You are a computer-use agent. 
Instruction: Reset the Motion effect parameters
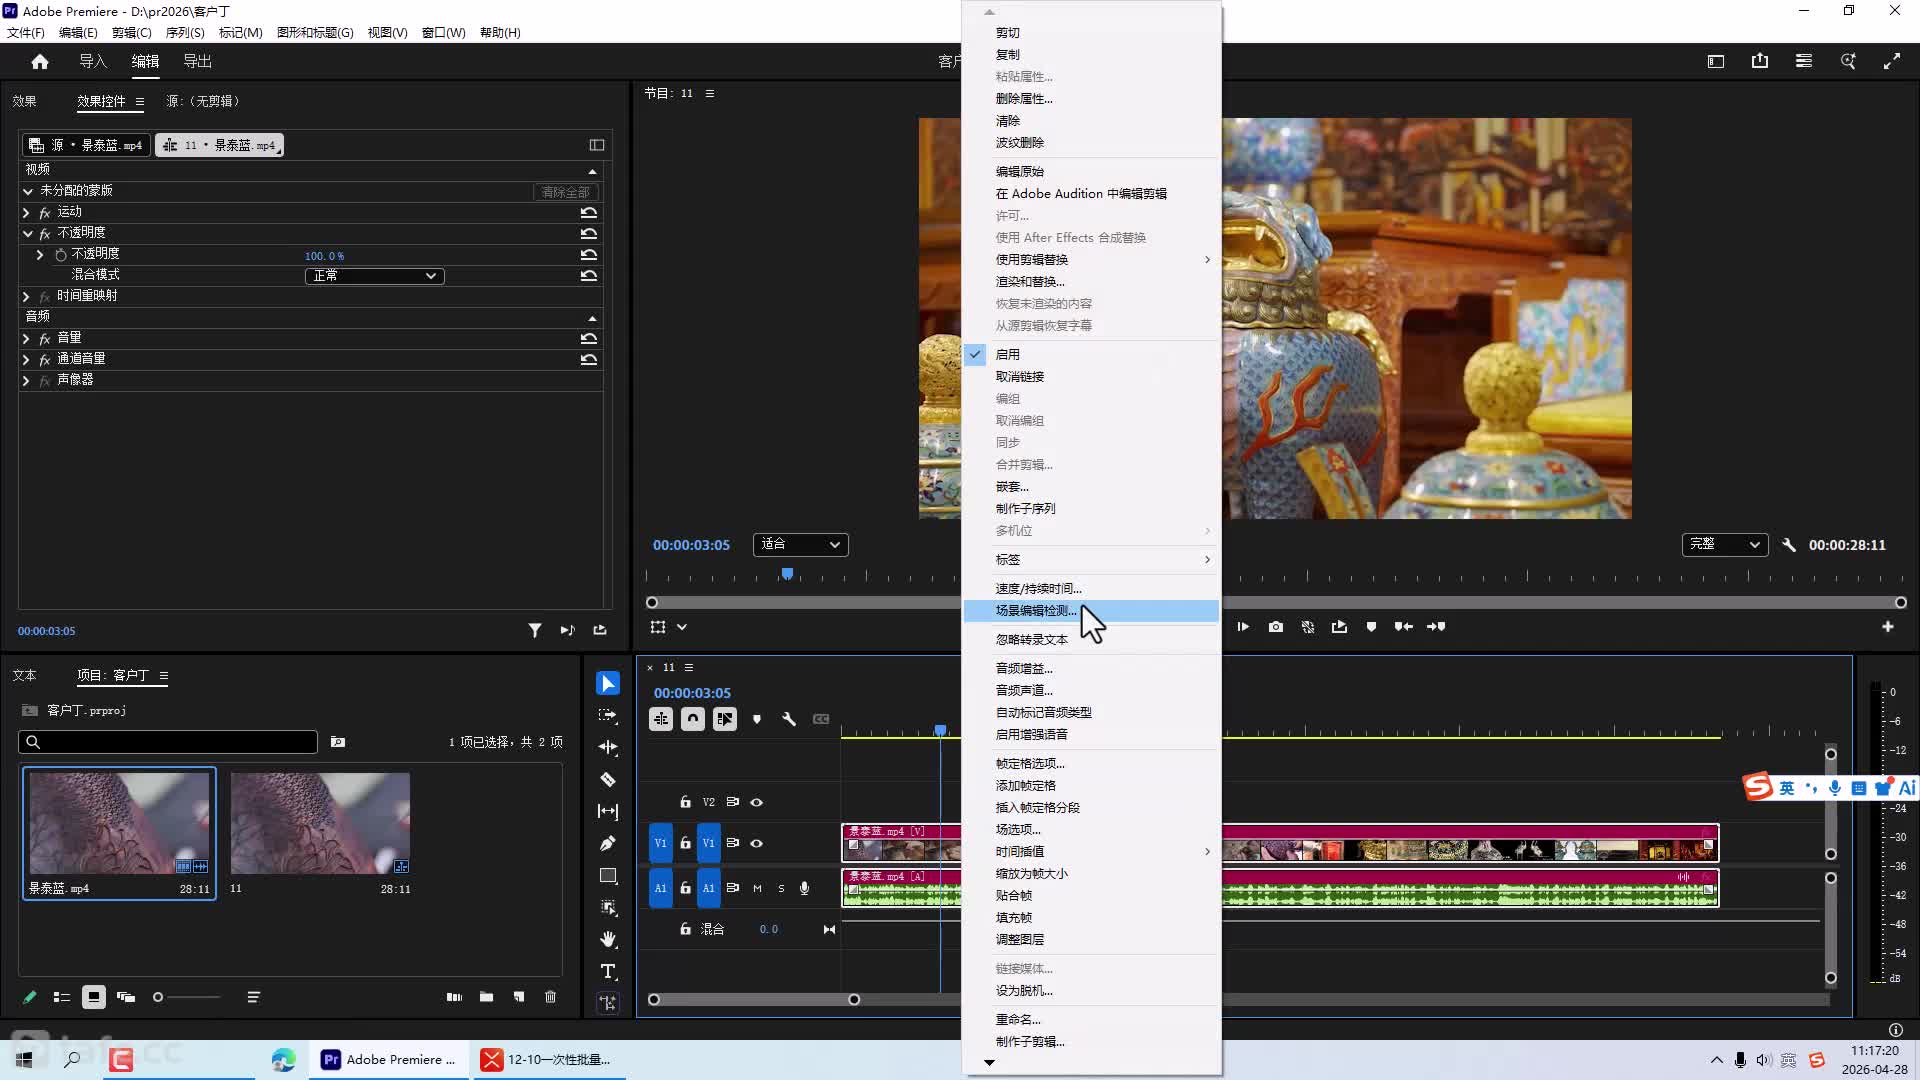589,212
